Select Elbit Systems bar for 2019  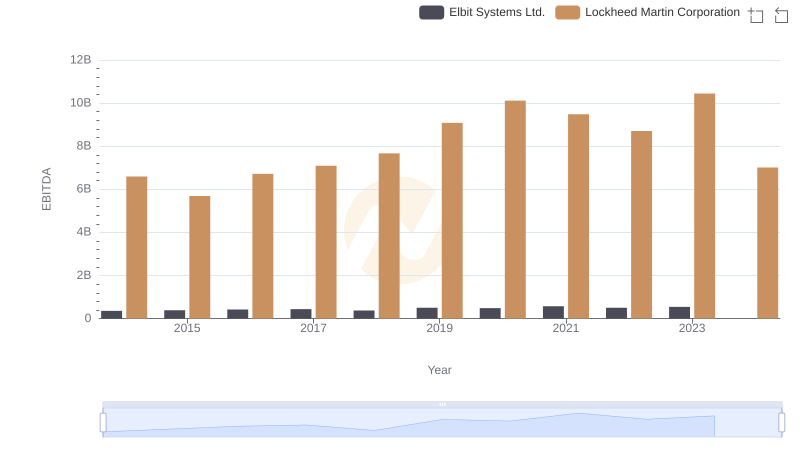[427, 313]
